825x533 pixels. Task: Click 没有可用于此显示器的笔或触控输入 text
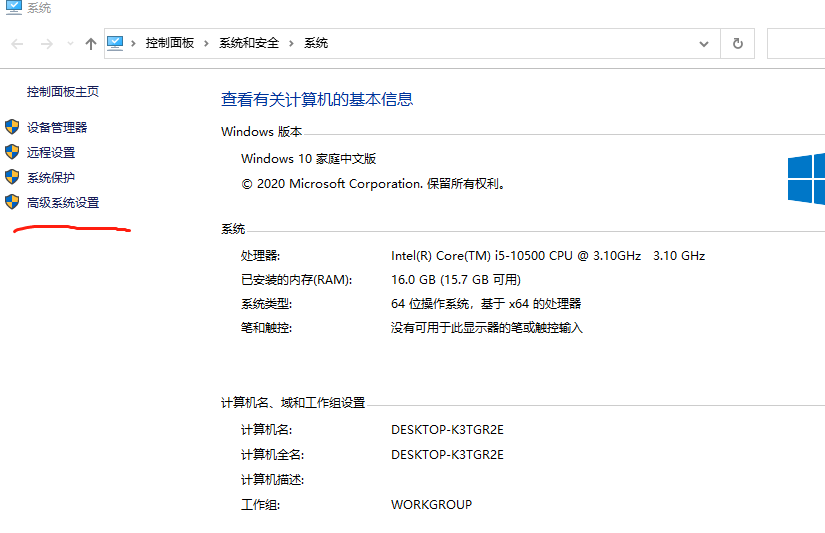(487, 328)
